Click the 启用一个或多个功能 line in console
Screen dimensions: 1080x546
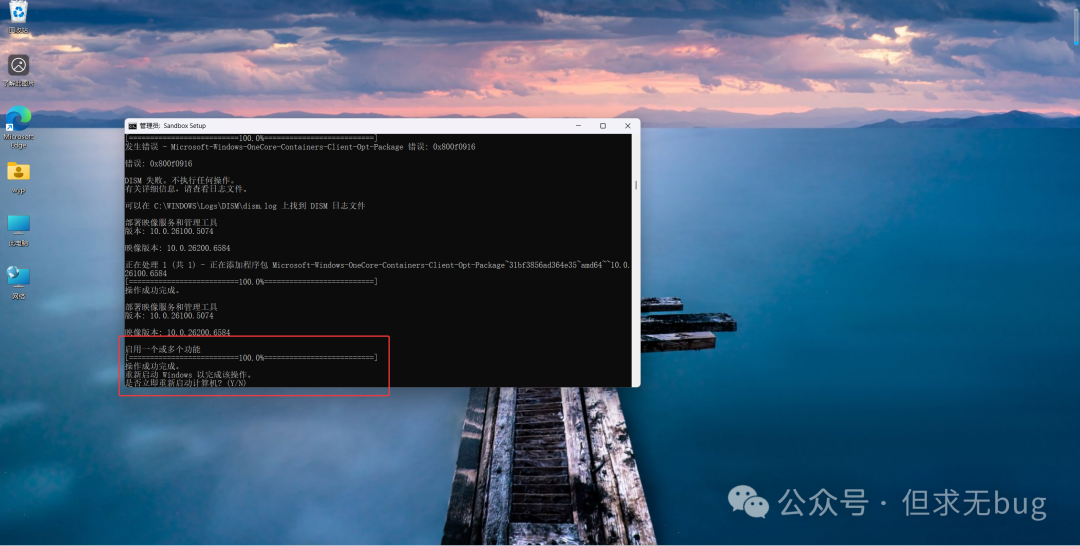[x=162, y=349]
